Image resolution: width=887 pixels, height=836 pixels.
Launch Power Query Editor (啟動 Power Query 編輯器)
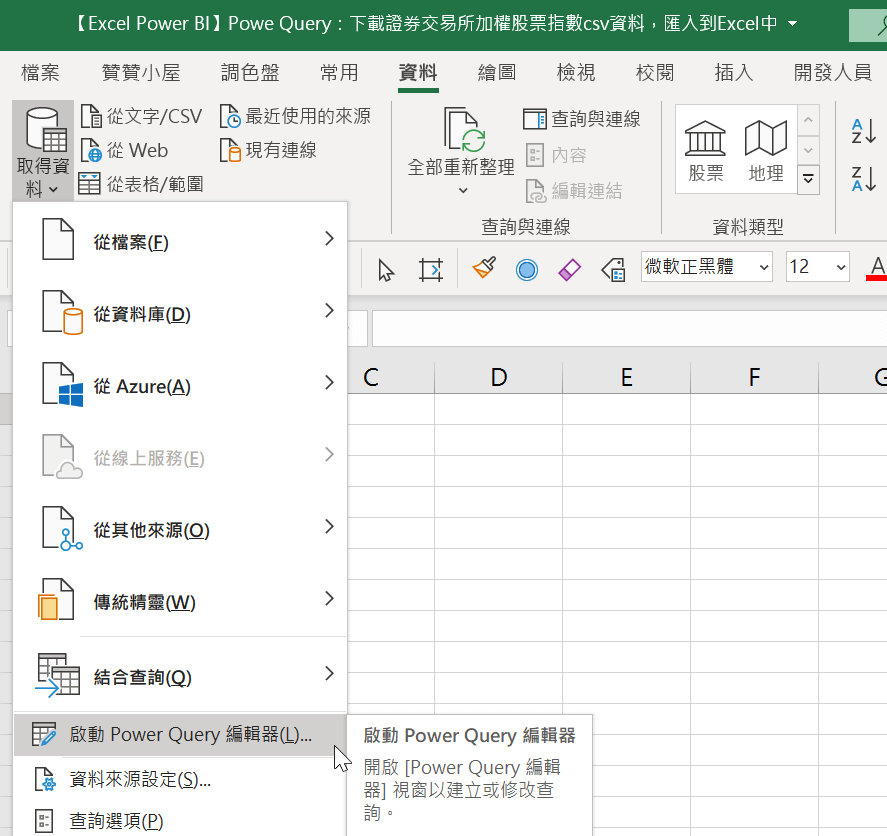coord(180,735)
